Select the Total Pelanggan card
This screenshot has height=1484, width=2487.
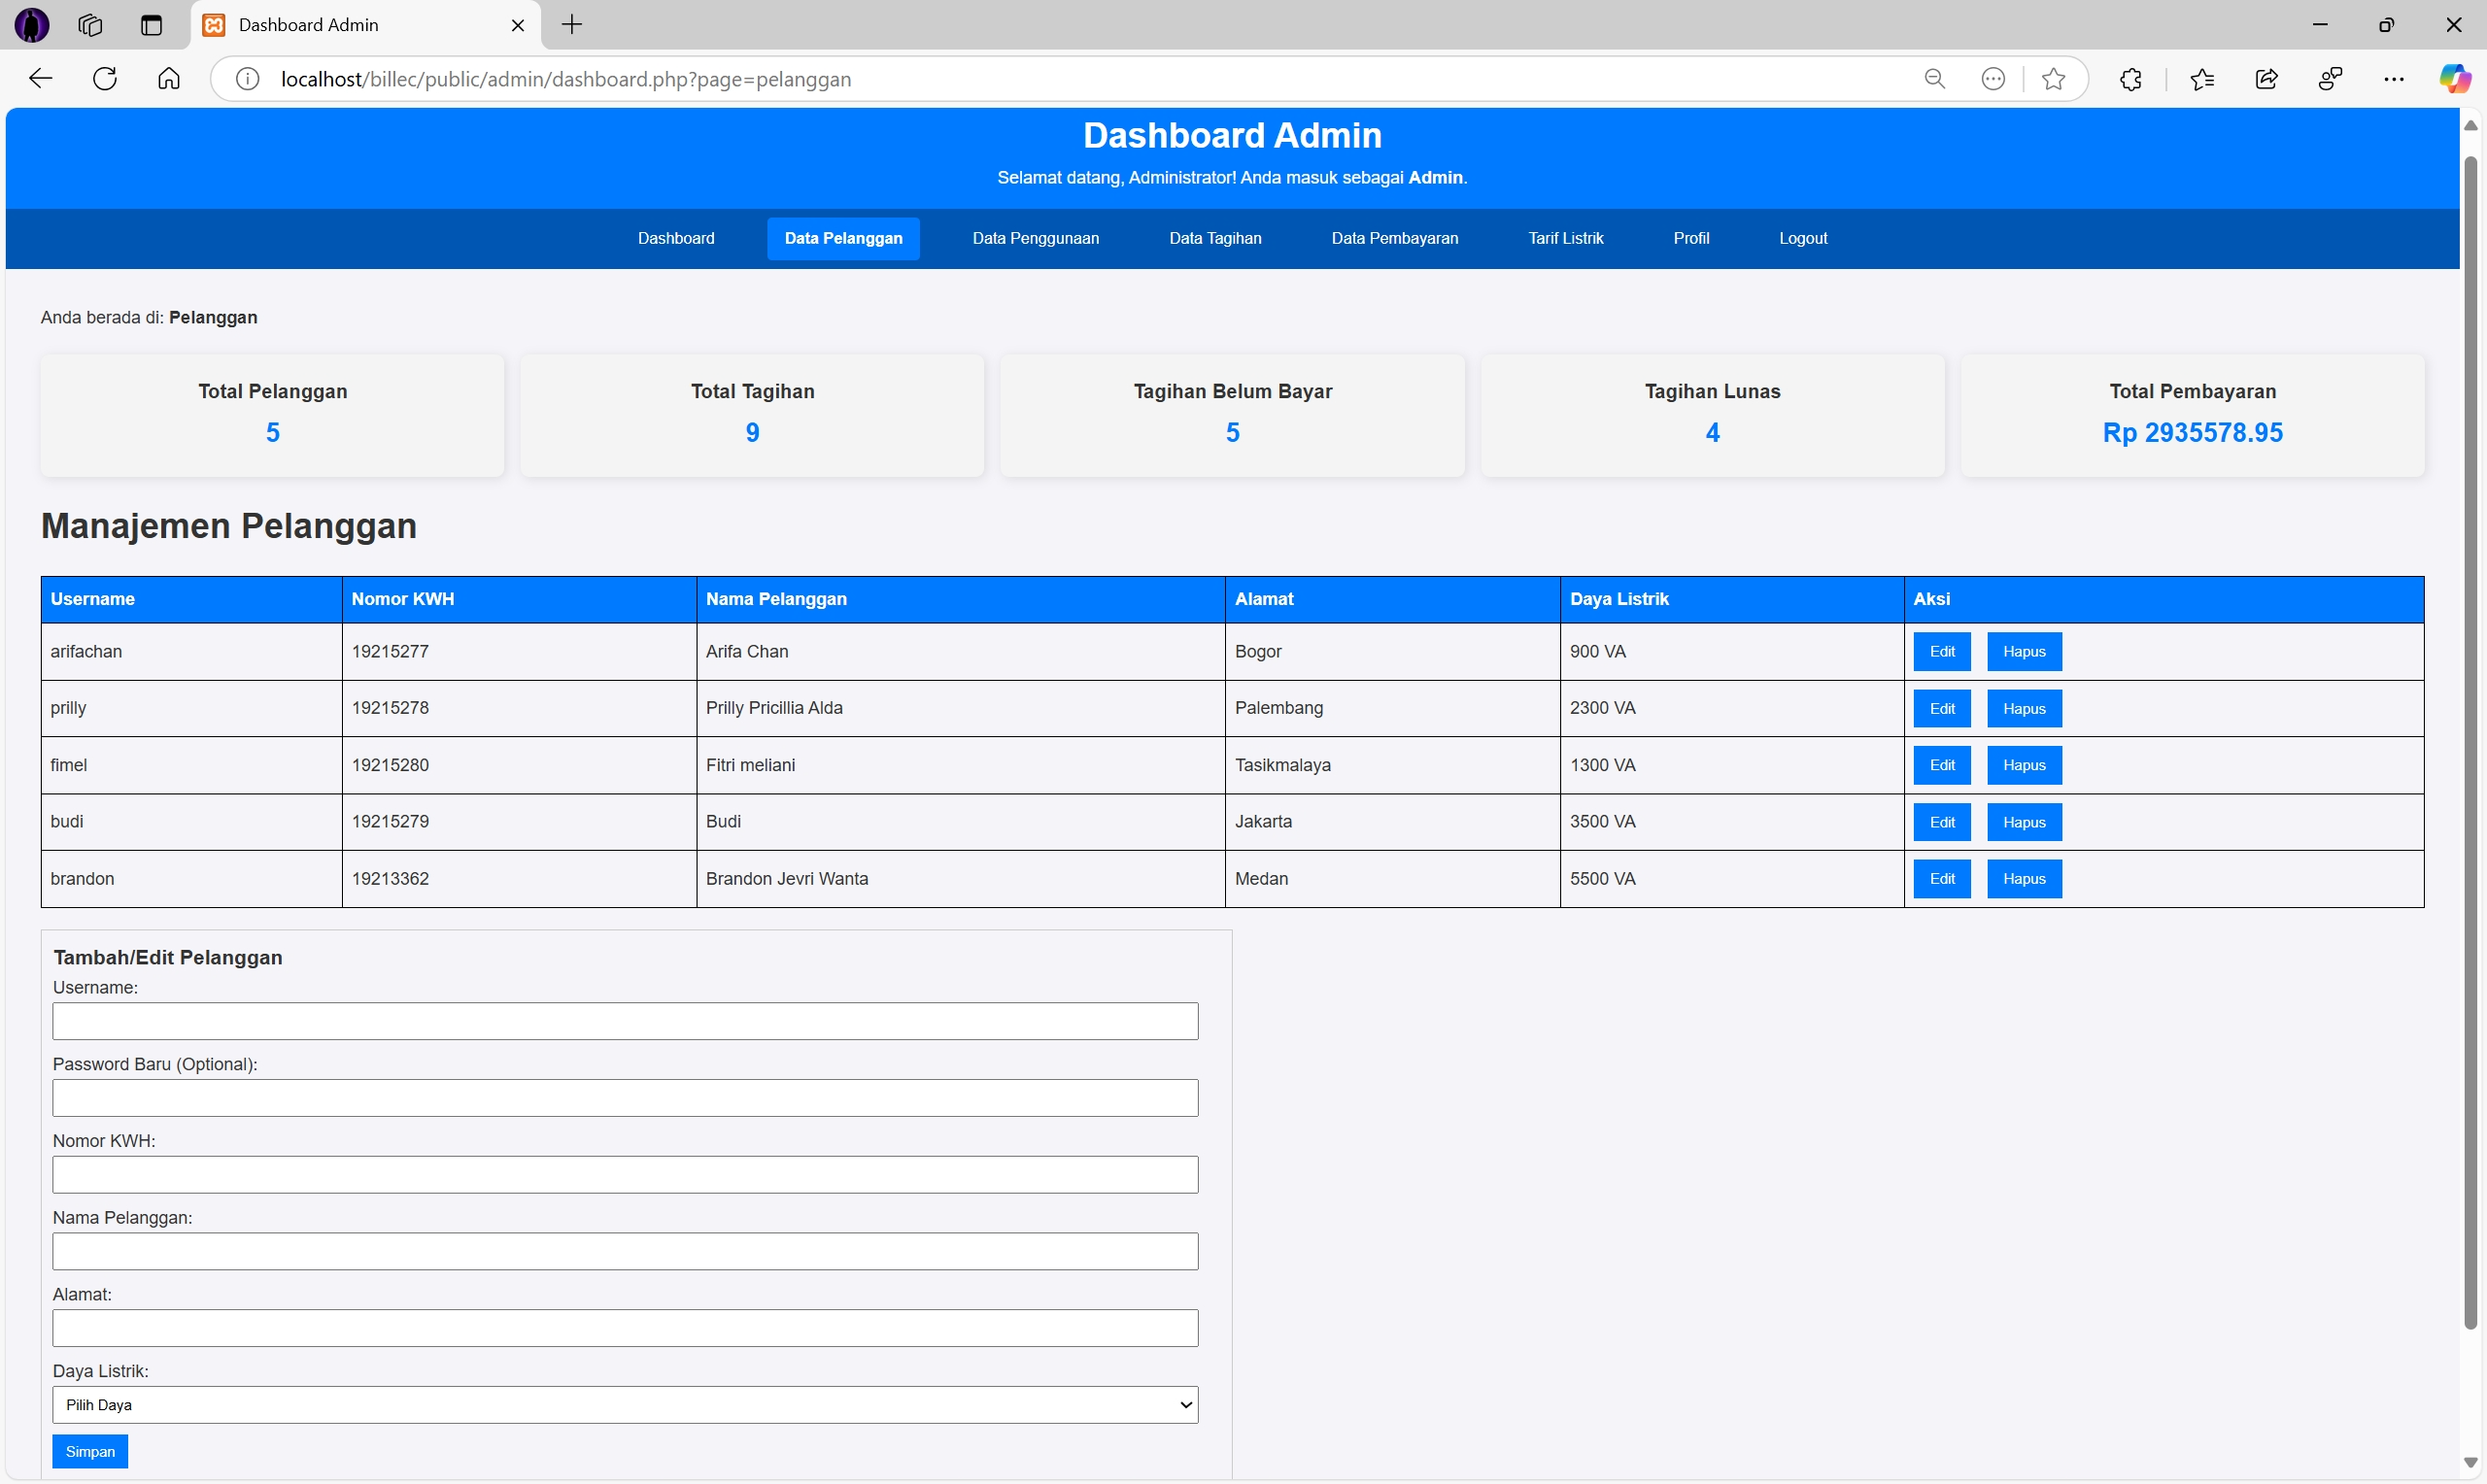[x=272, y=415]
